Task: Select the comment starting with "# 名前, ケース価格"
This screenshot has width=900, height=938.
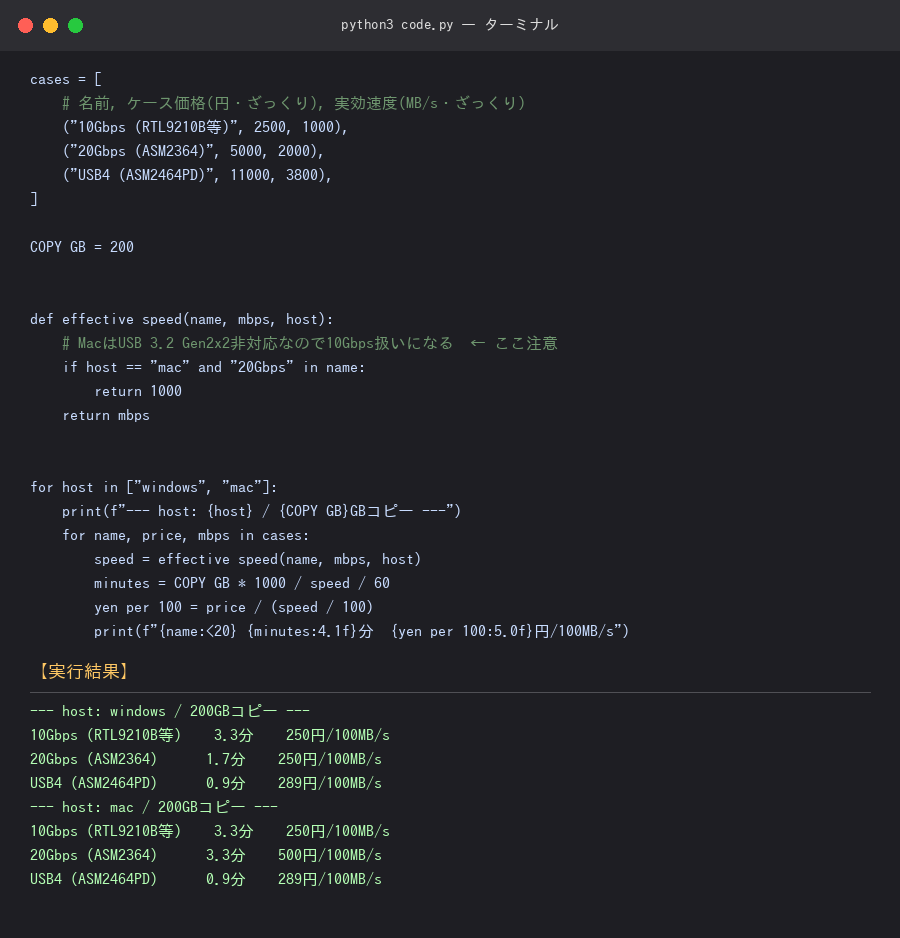Action: pos(294,103)
